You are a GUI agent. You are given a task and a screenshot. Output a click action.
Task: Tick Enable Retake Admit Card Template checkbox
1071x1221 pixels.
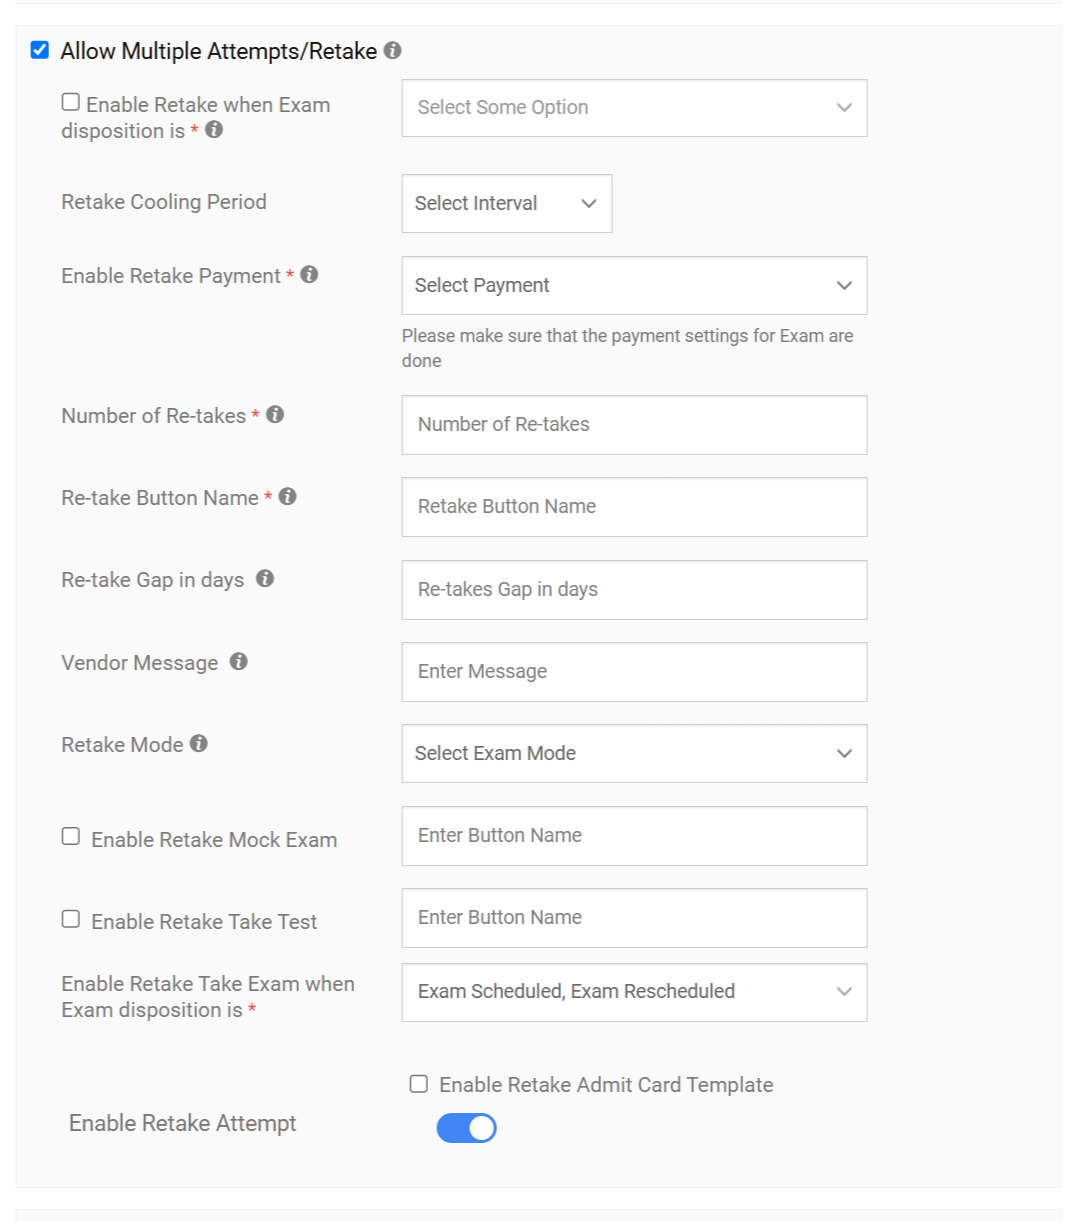tap(419, 1084)
